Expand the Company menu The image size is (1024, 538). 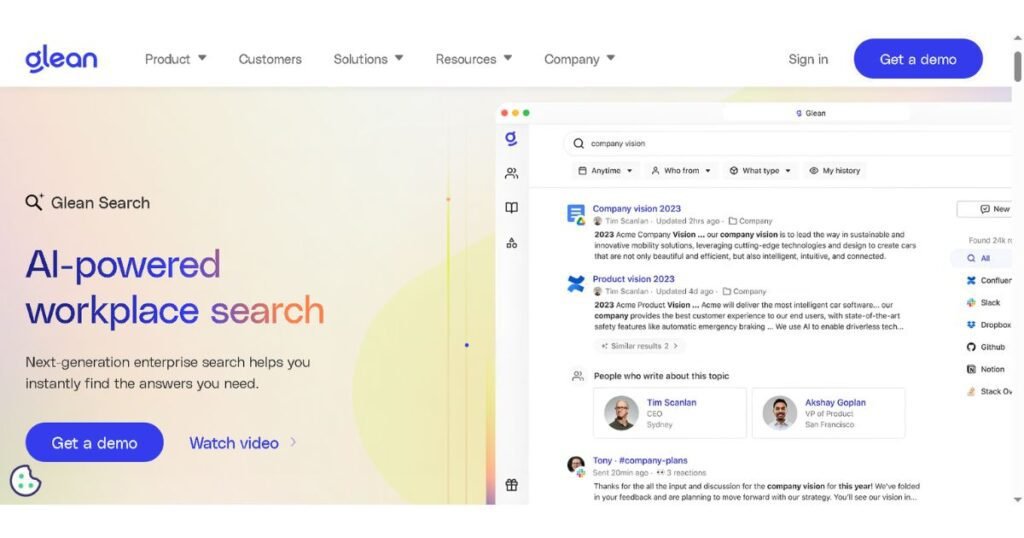click(579, 59)
